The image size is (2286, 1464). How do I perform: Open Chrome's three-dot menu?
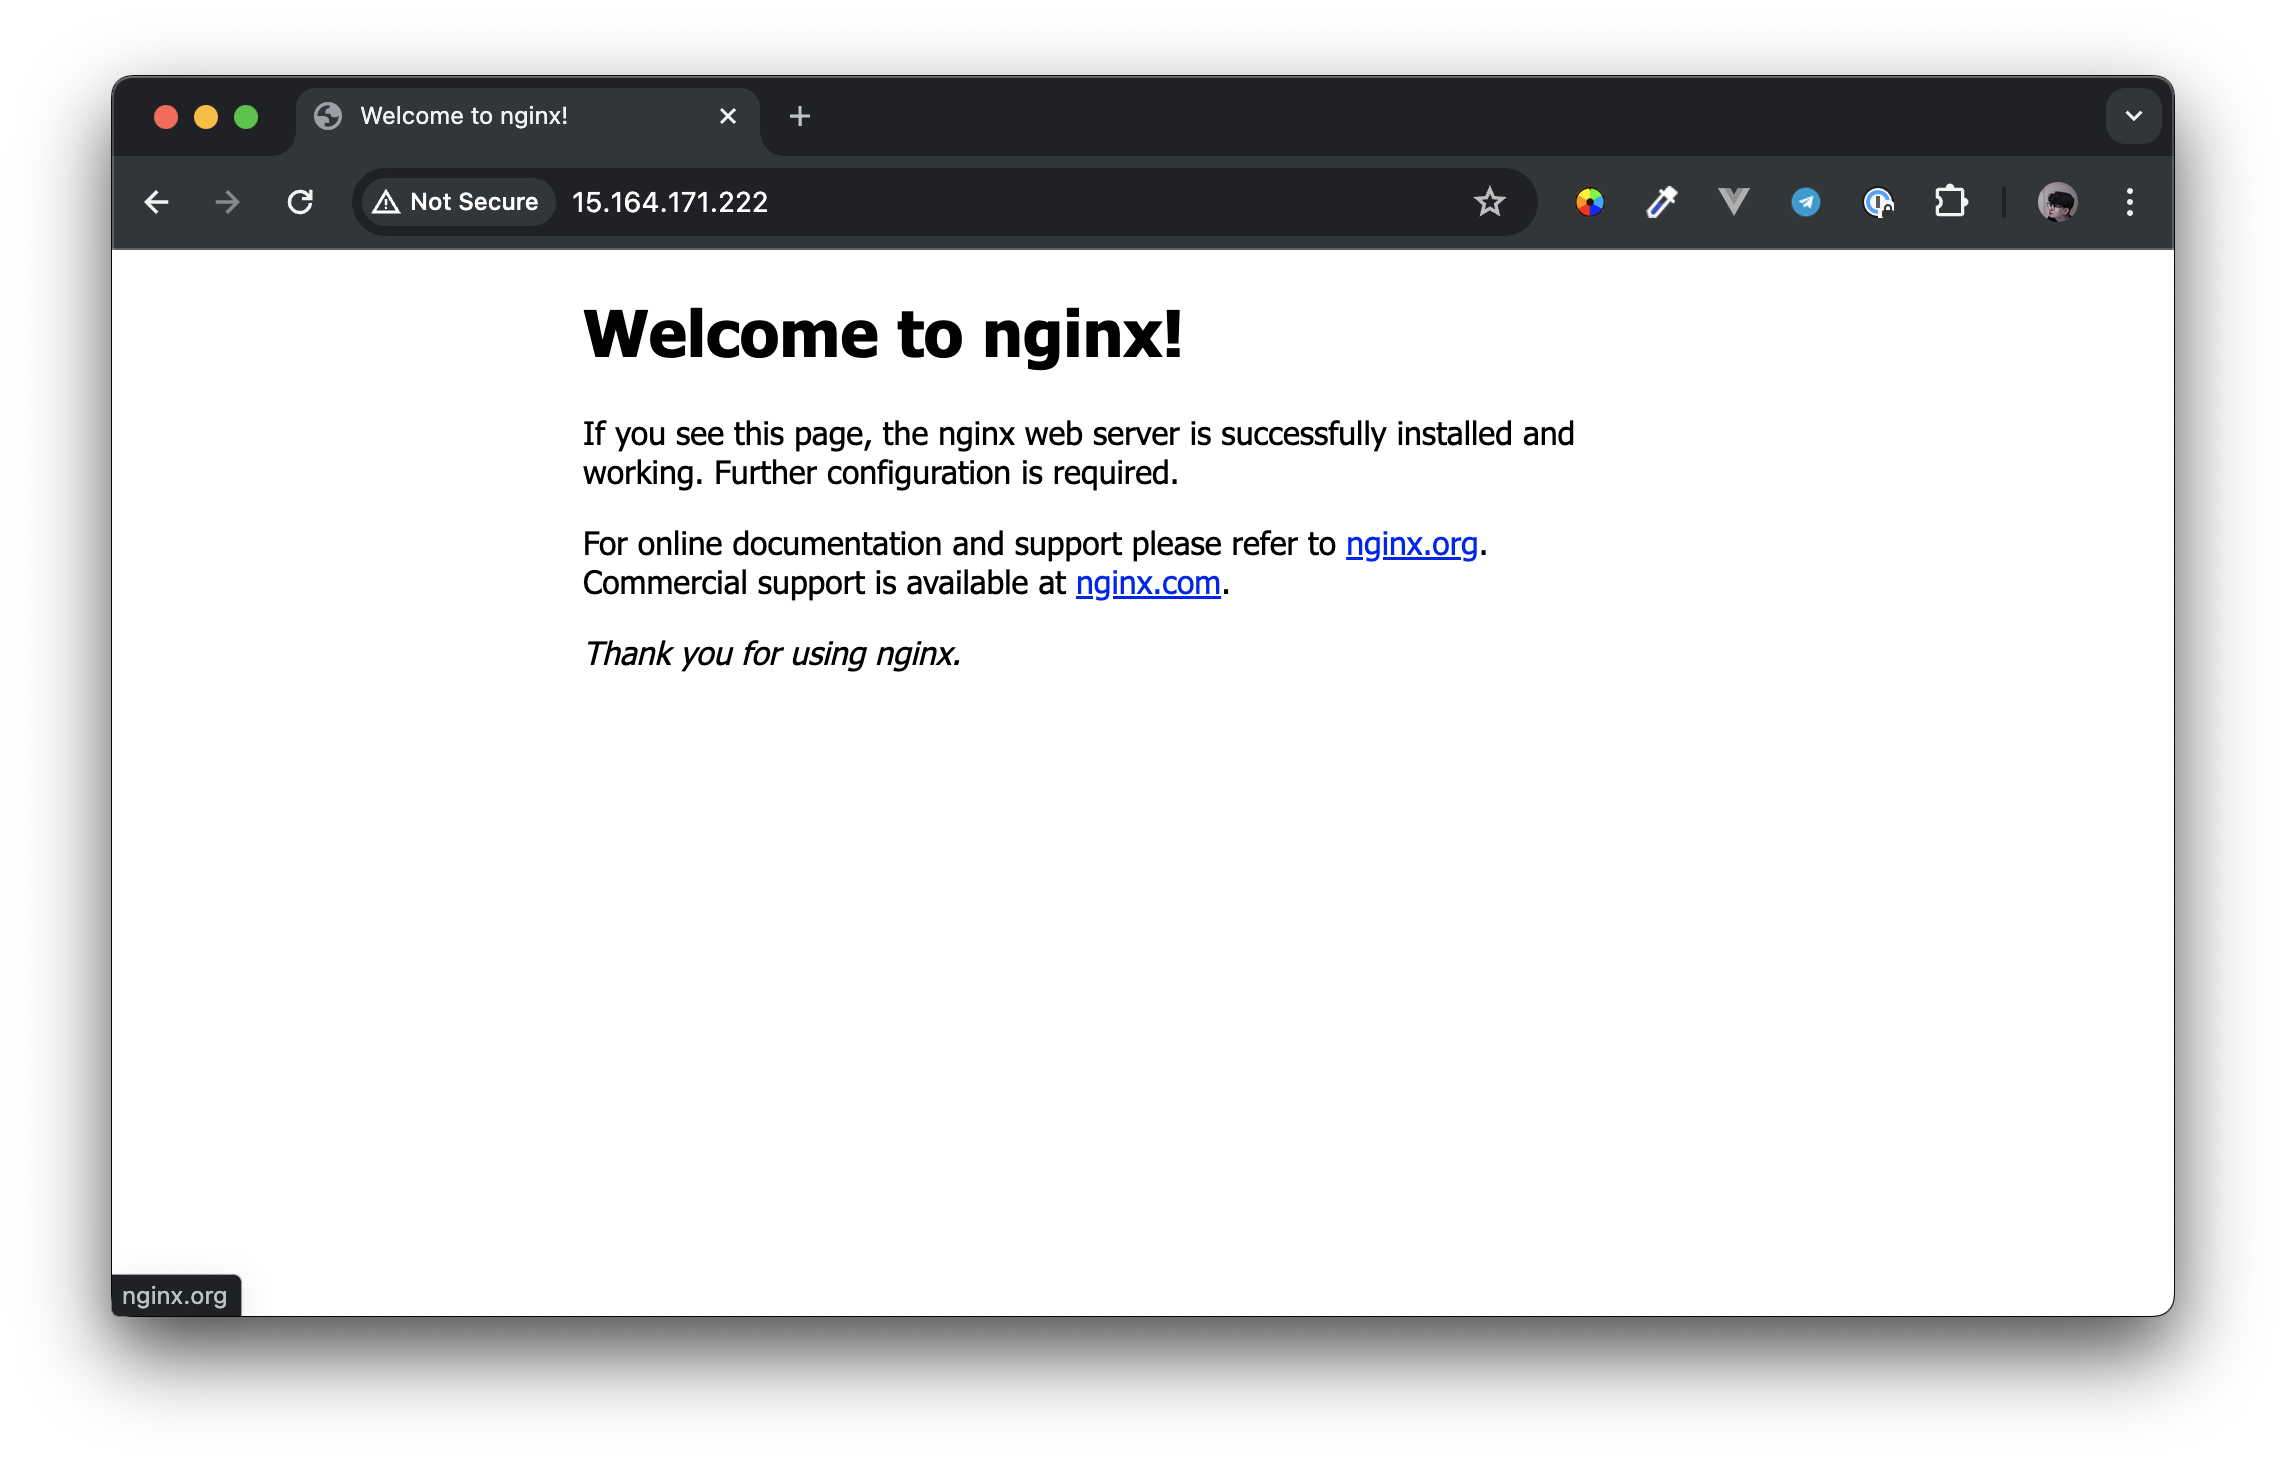[2130, 203]
